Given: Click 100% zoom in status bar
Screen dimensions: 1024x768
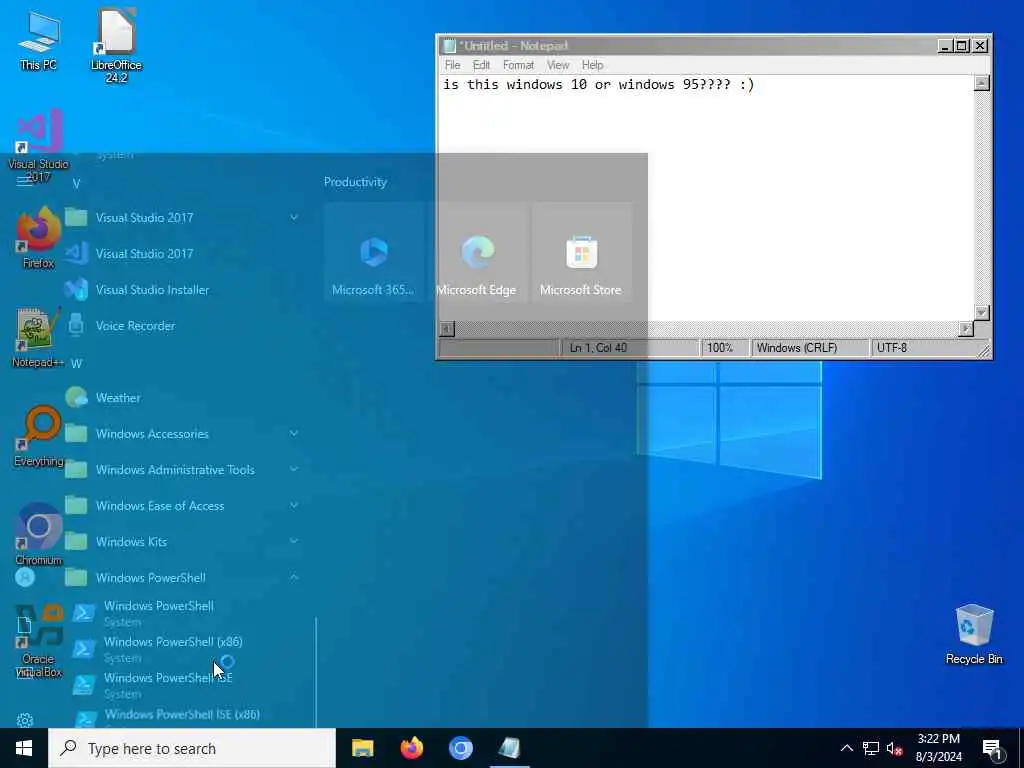Looking at the screenshot, I should pyautogui.click(x=725, y=348).
